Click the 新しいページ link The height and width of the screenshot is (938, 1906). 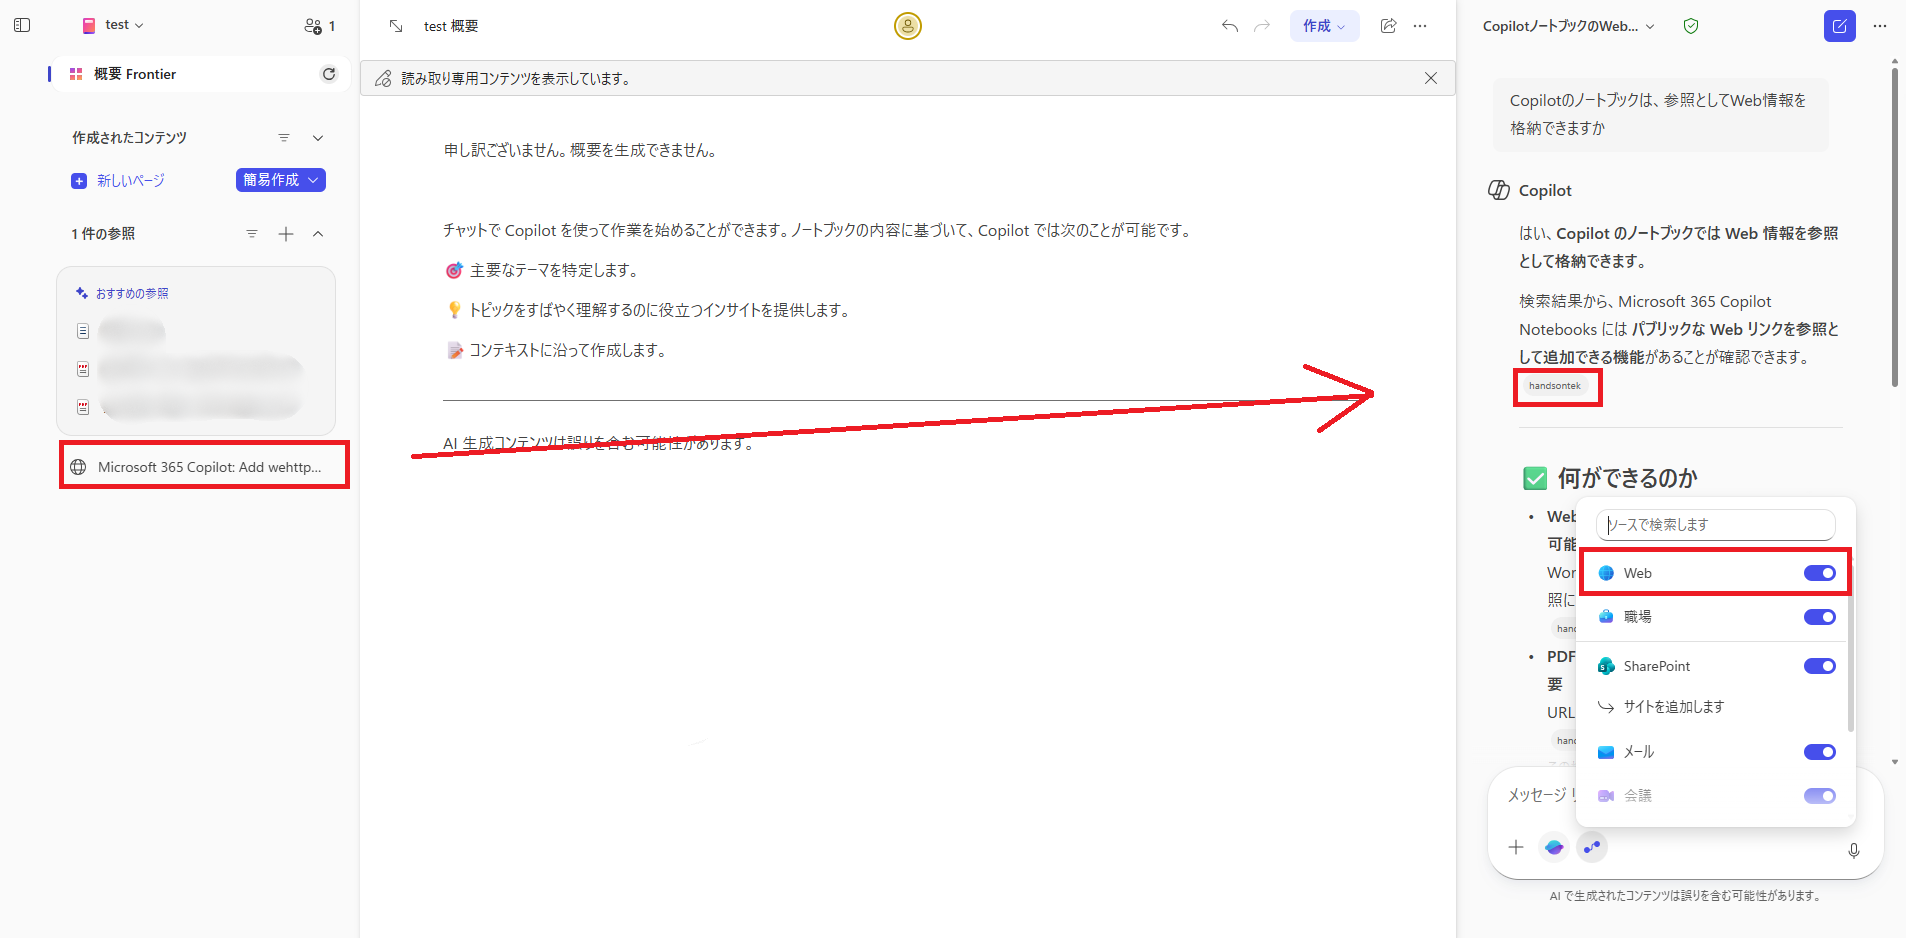click(x=128, y=180)
